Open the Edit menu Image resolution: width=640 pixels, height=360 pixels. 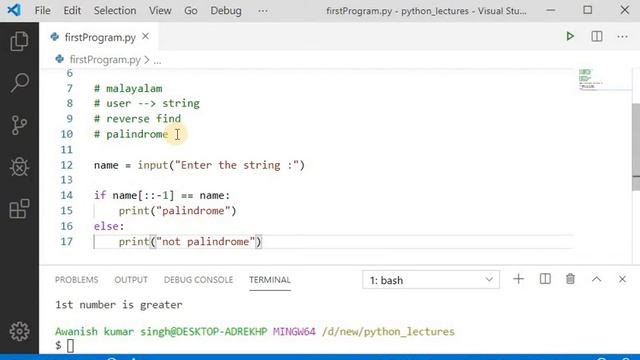(x=72, y=11)
